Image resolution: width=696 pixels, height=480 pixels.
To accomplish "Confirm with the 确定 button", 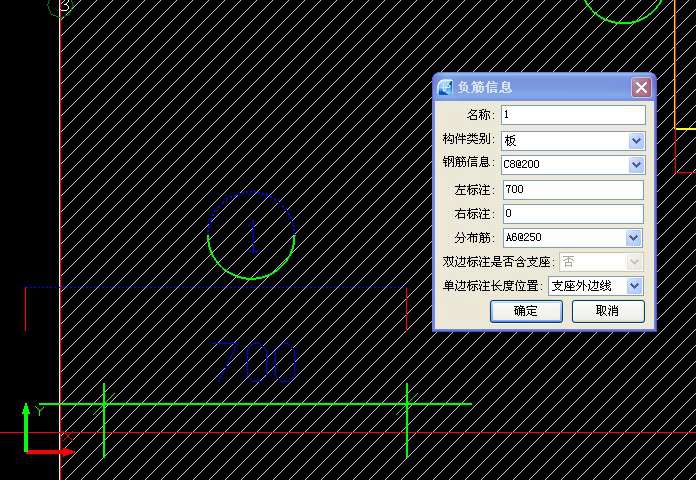I will click(526, 311).
